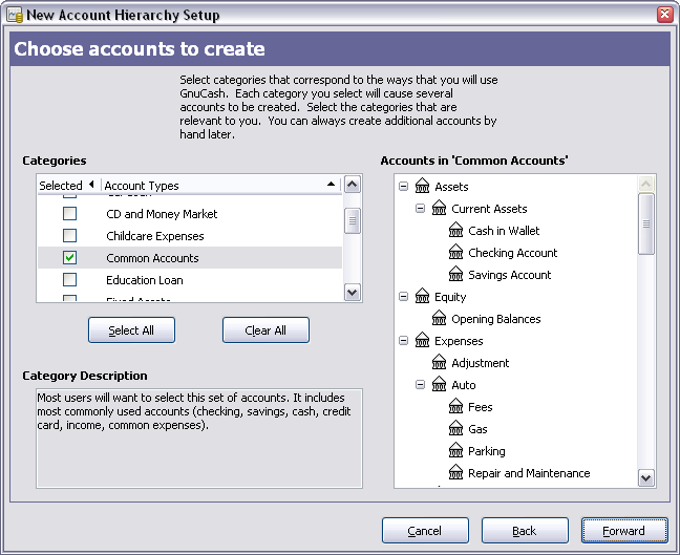This screenshot has width=680, height=555.
Task: Select Checking Account in accounts tree
Action: click(513, 253)
